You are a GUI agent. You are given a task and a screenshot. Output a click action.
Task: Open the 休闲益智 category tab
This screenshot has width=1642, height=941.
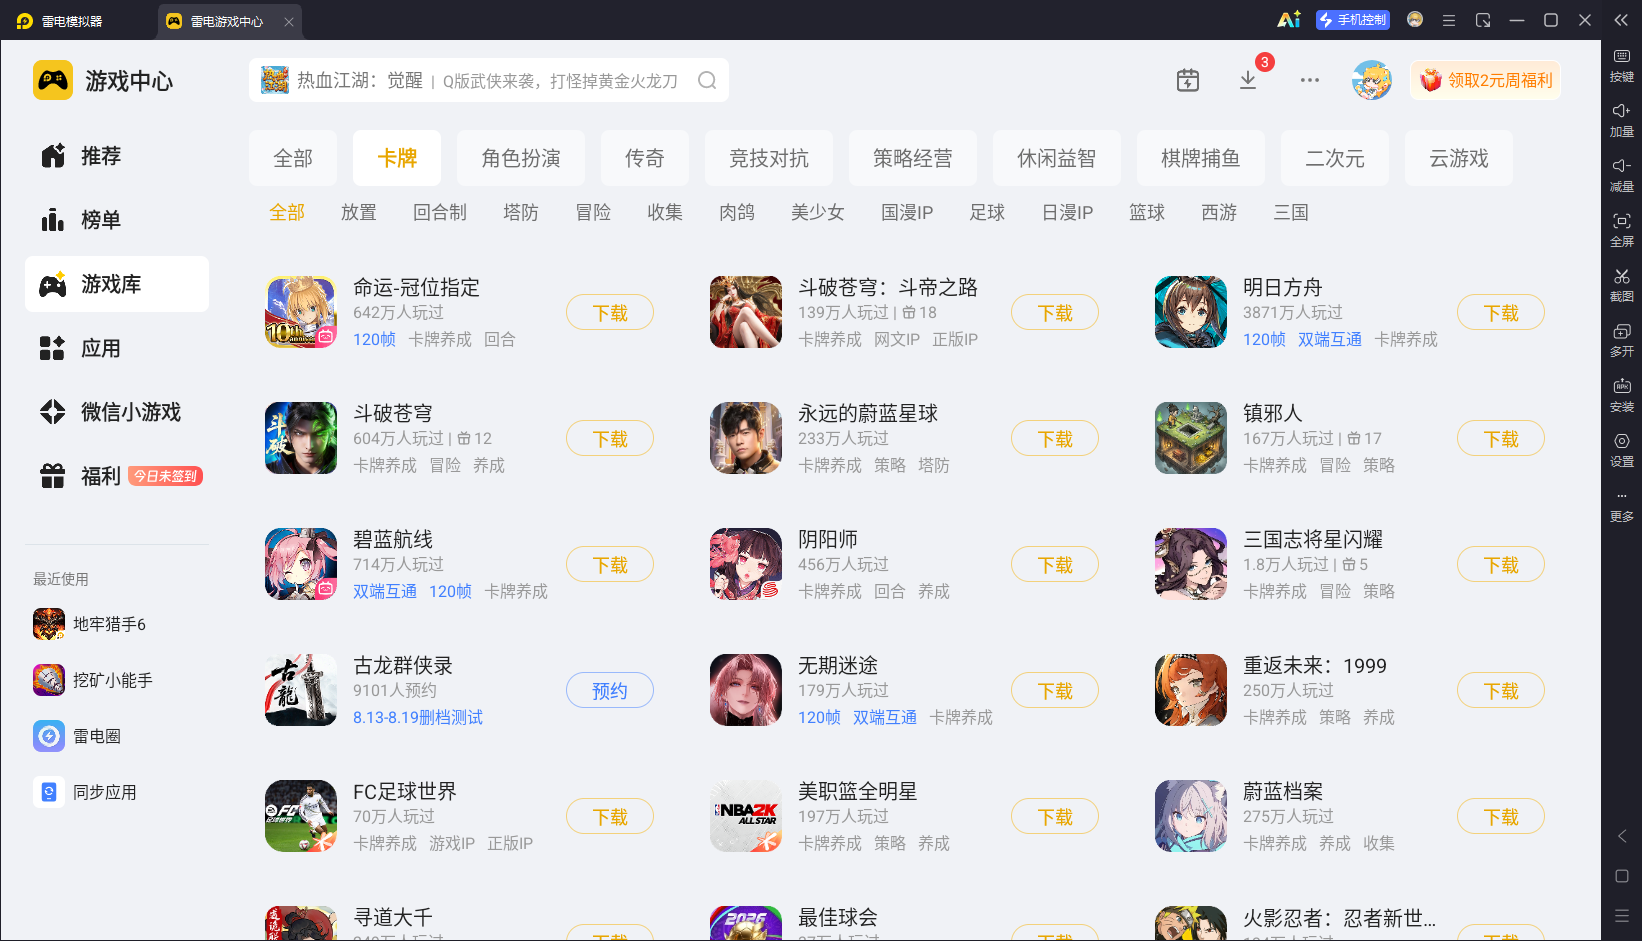click(1057, 158)
